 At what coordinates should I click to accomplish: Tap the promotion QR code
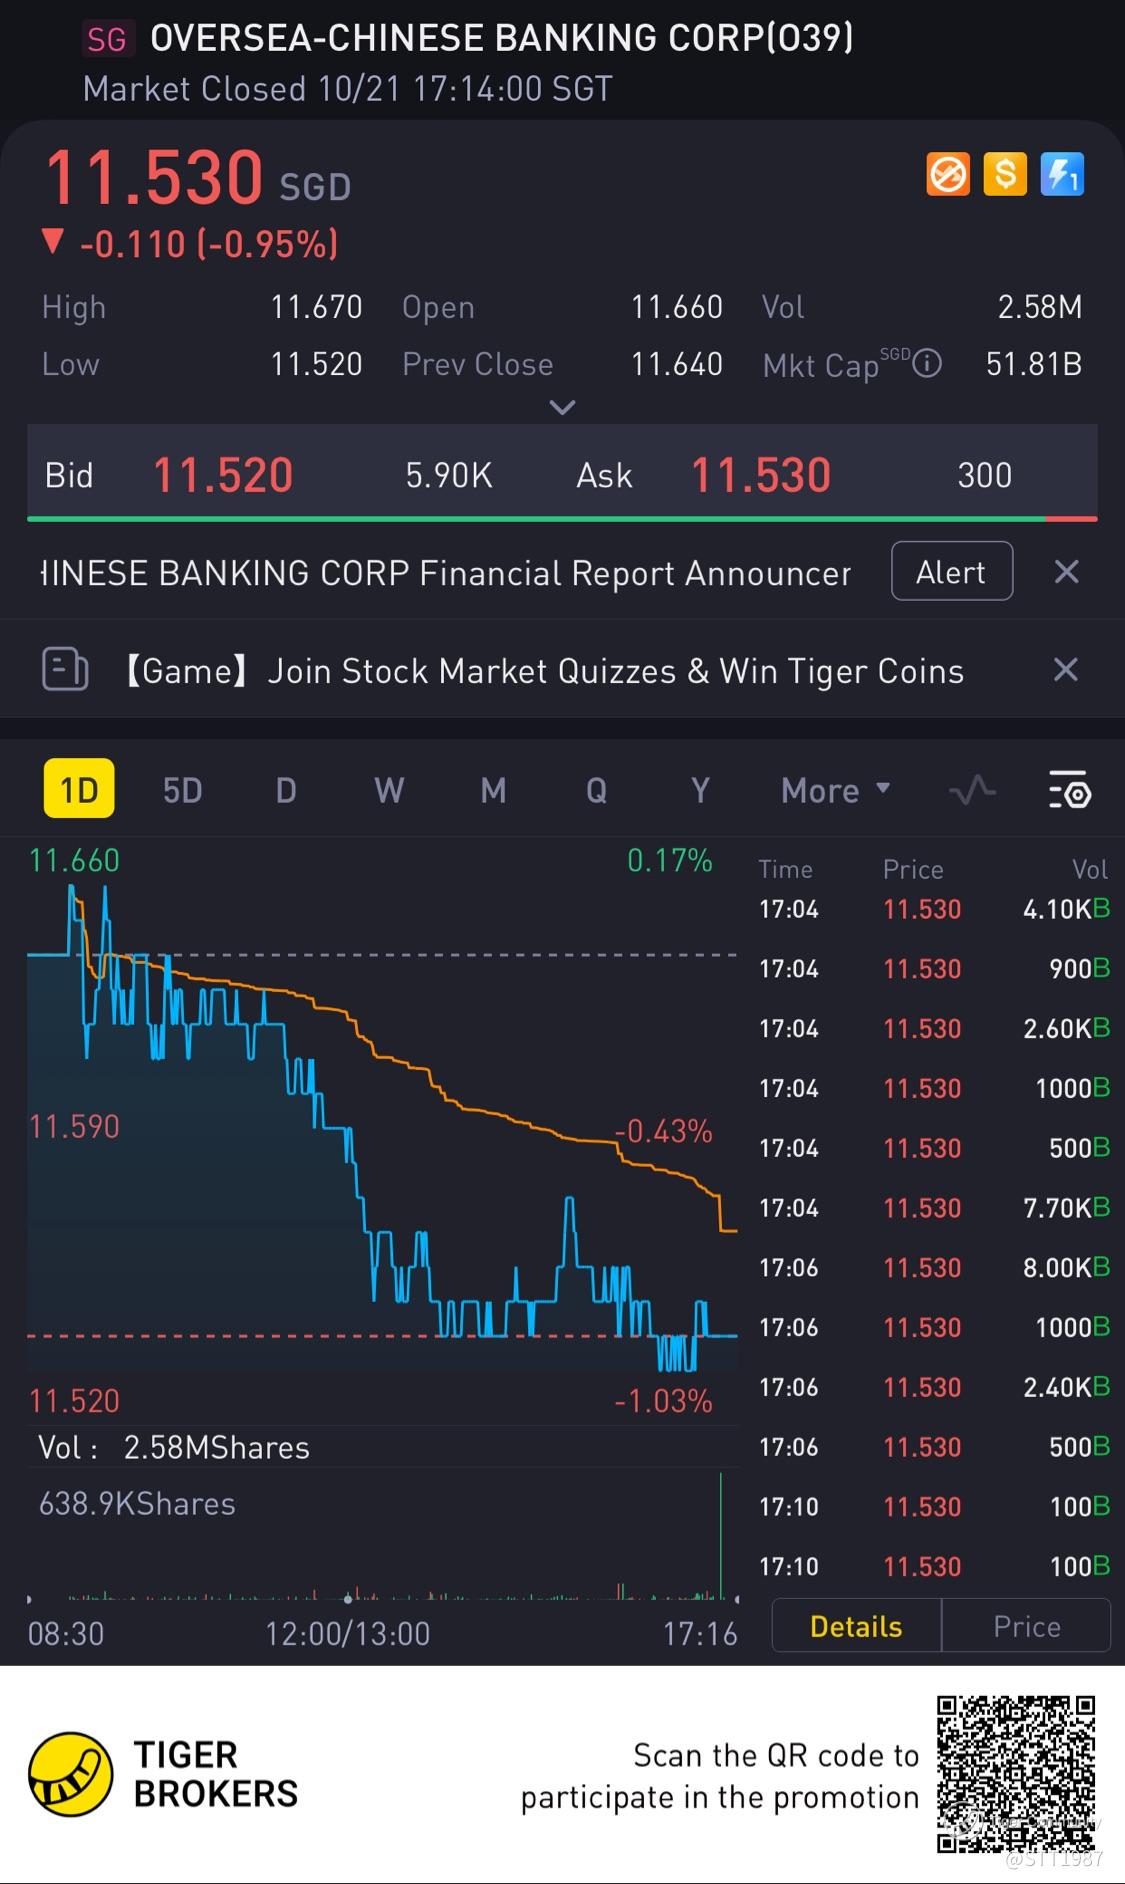click(x=1016, y=1773)
